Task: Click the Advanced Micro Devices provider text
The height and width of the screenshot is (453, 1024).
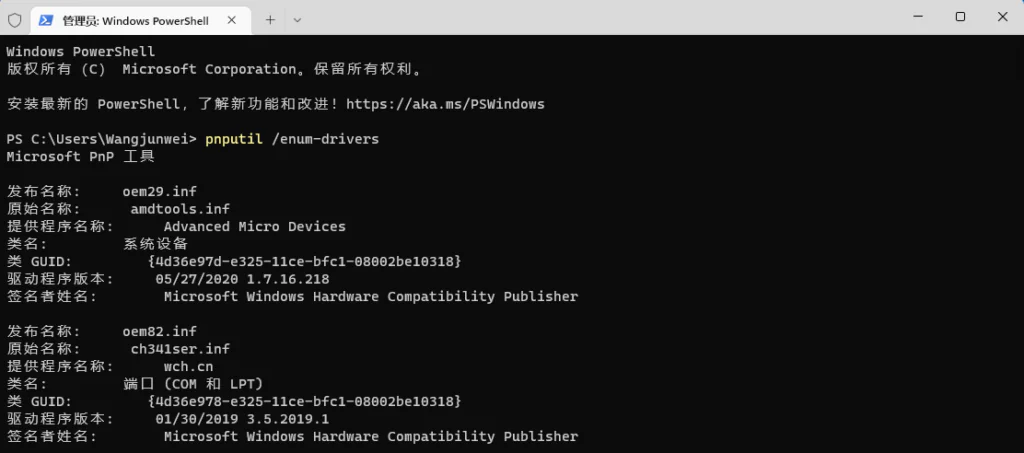Action: point(255,226)
